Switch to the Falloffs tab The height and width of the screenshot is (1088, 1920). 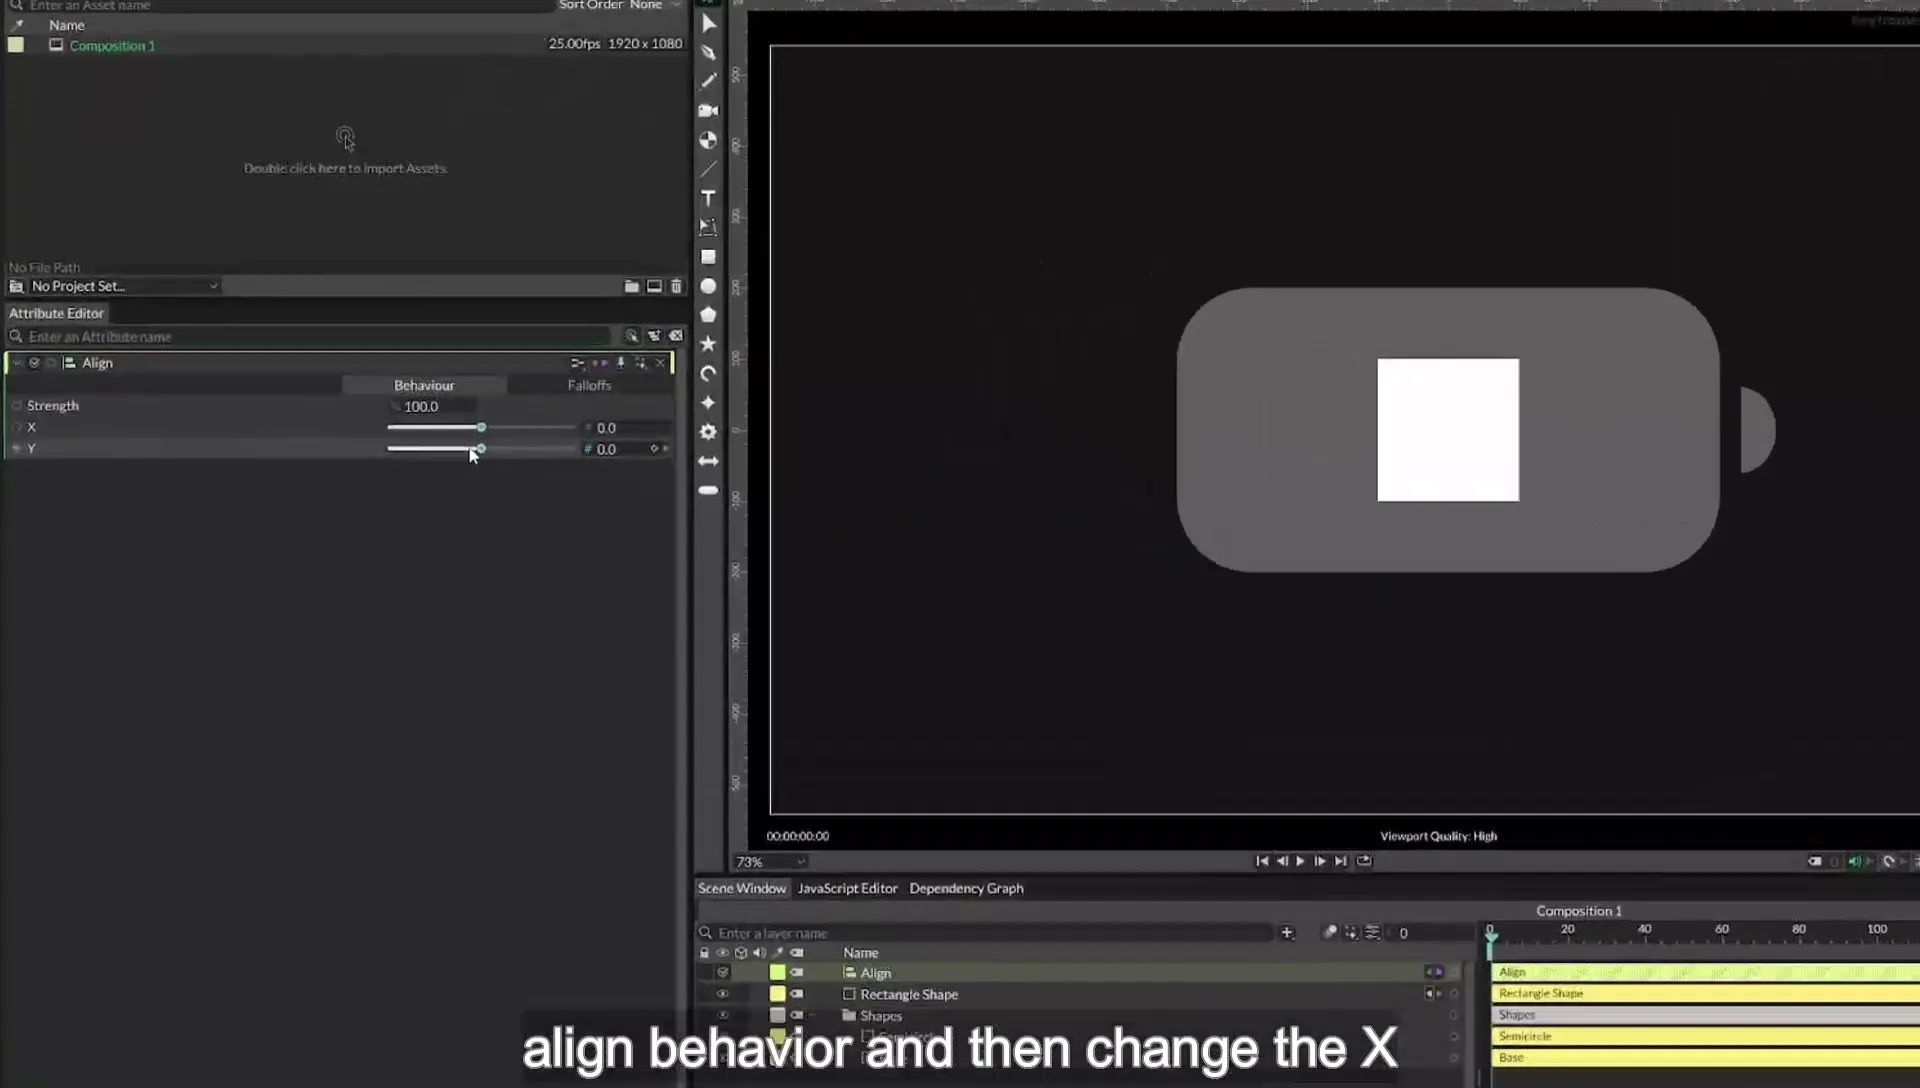[x=589, y=385]
